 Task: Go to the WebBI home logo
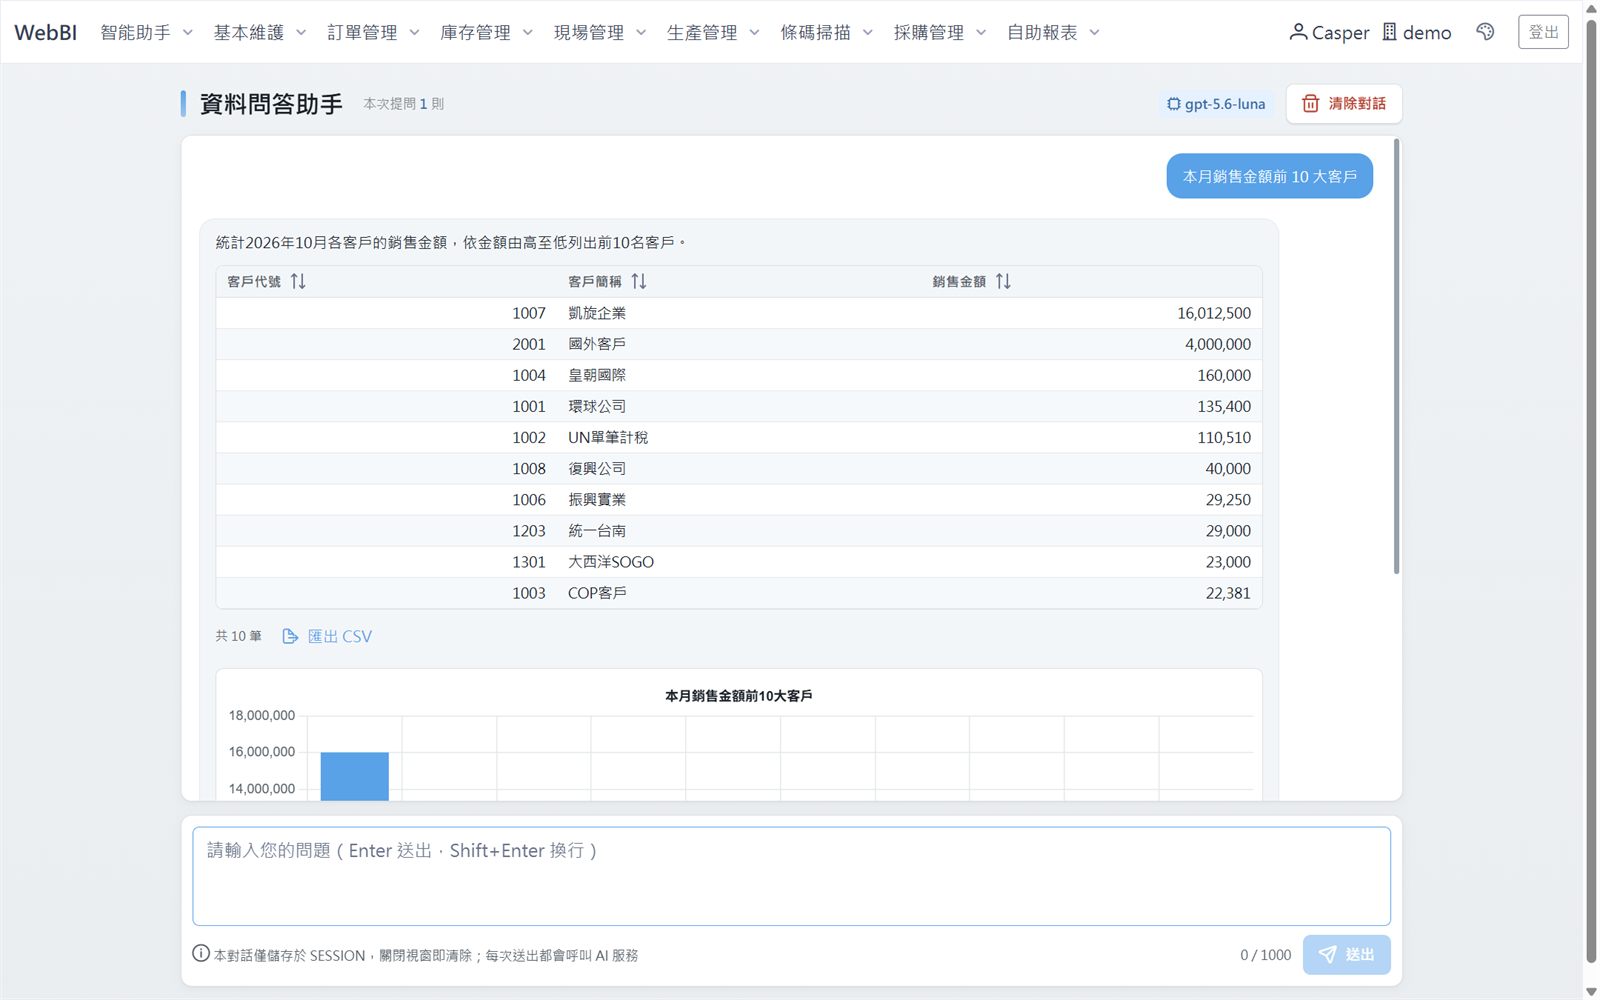(x=45, y=32)
